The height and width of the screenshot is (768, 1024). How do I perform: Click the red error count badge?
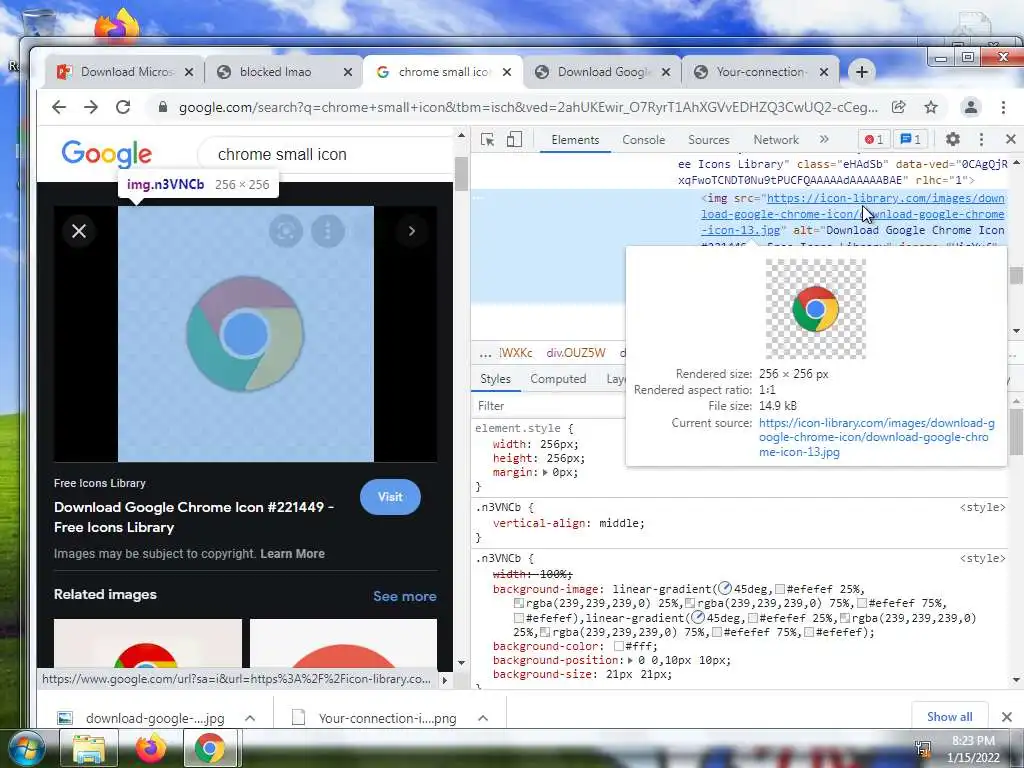tap(874, 139)
